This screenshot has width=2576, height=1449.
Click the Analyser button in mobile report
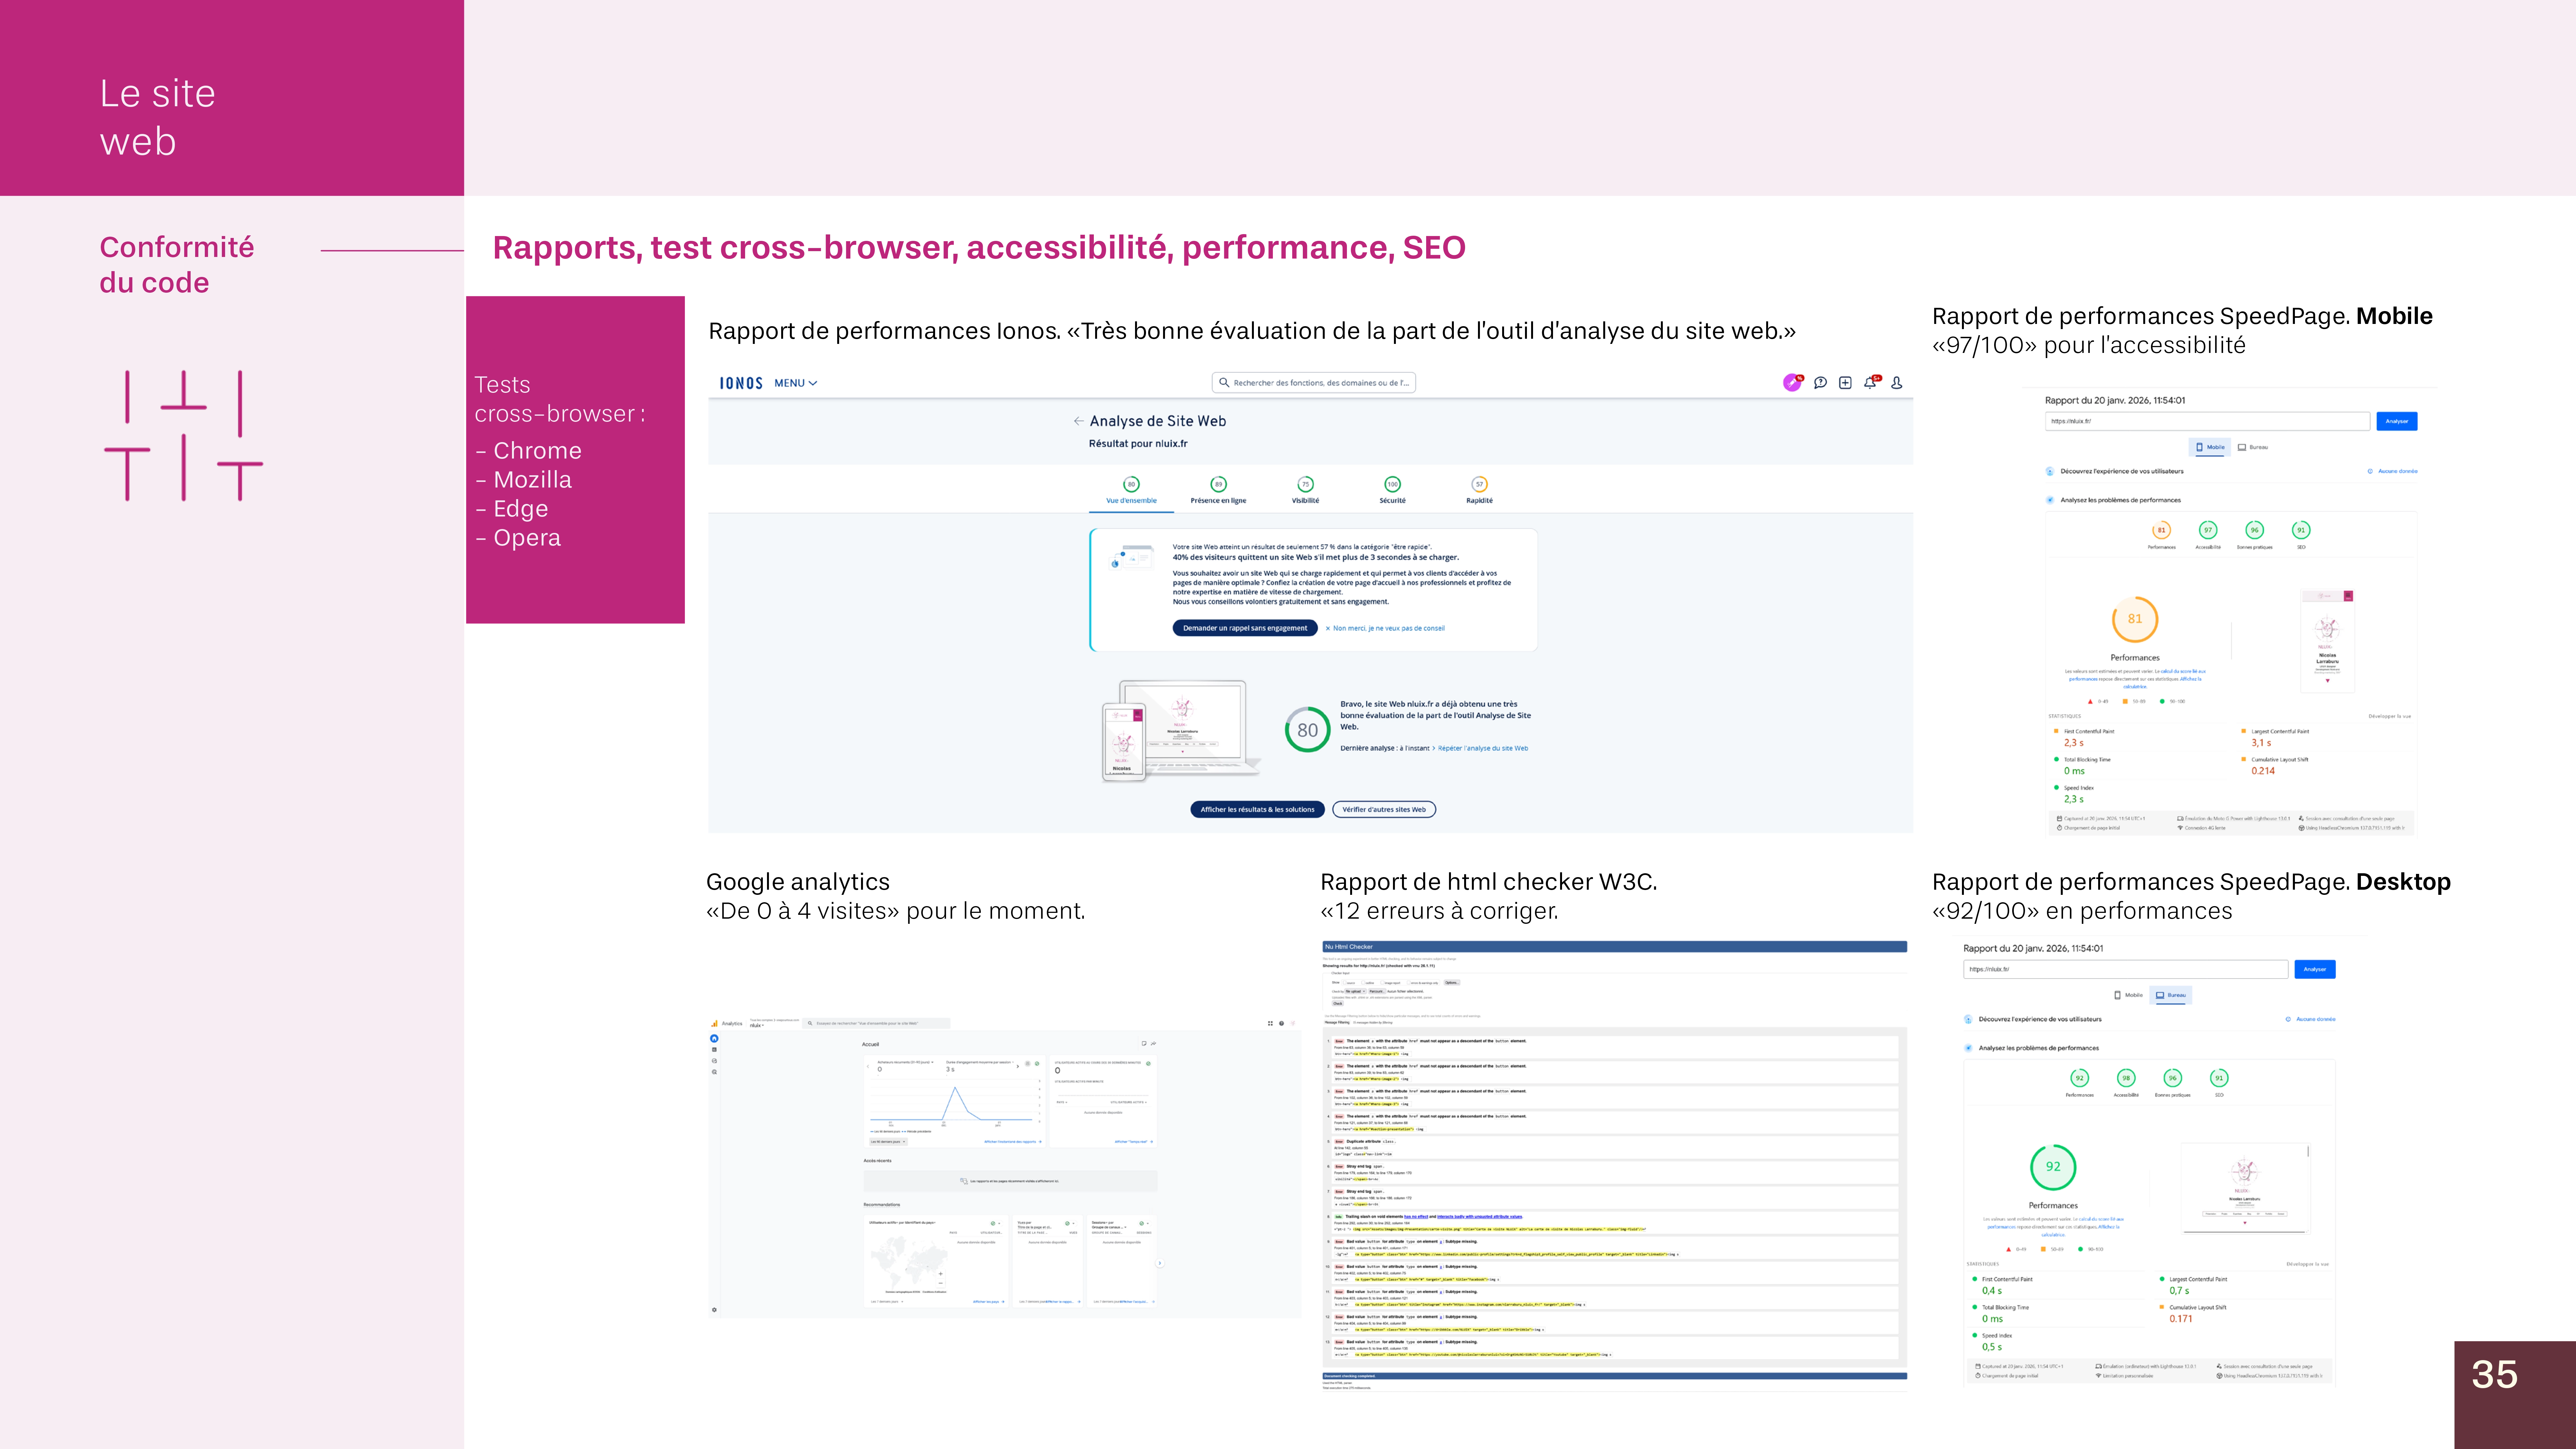tap(2397, 421)
